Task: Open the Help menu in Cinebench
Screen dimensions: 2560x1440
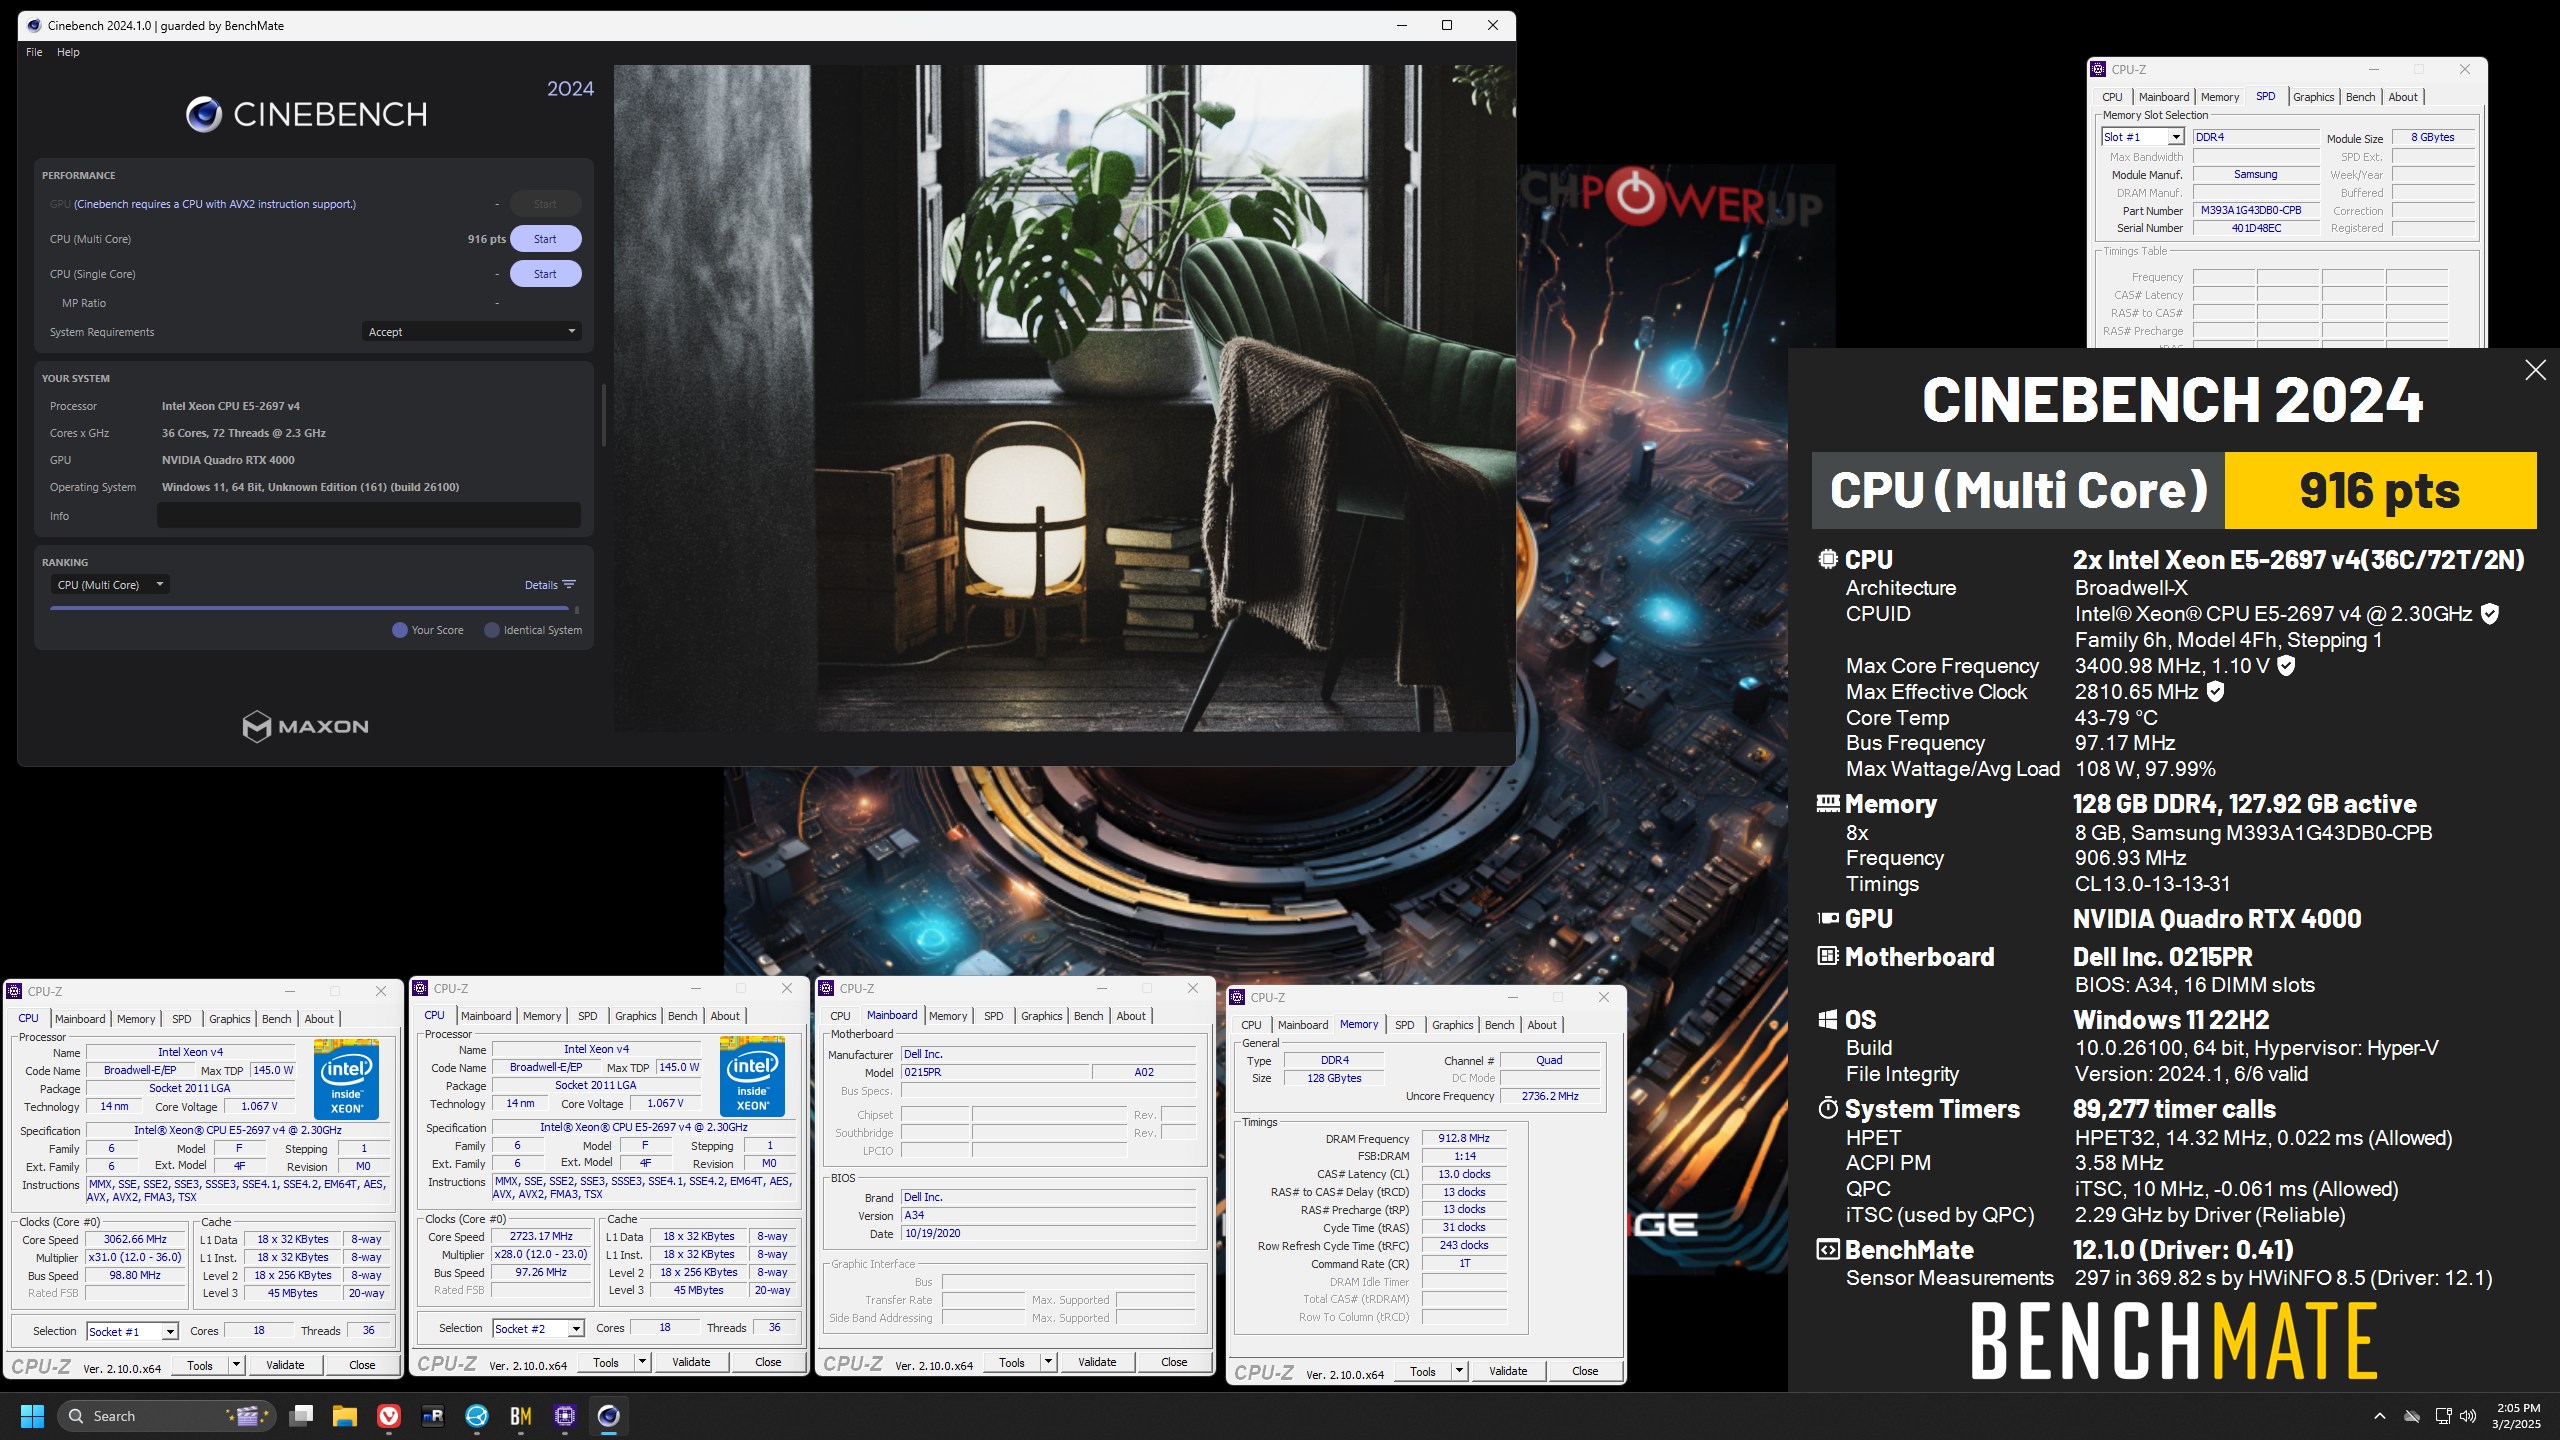Action: point(68,52)
